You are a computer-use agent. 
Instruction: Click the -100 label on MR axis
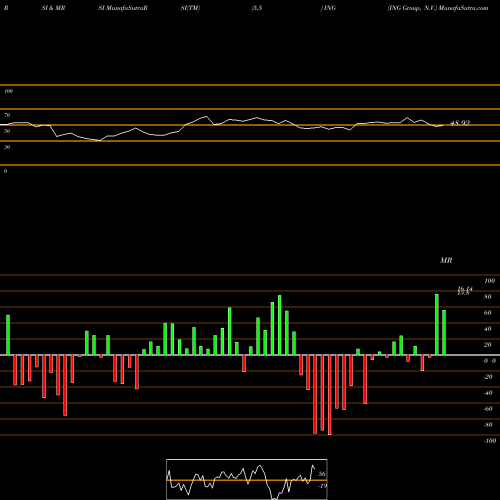point(490,441)
